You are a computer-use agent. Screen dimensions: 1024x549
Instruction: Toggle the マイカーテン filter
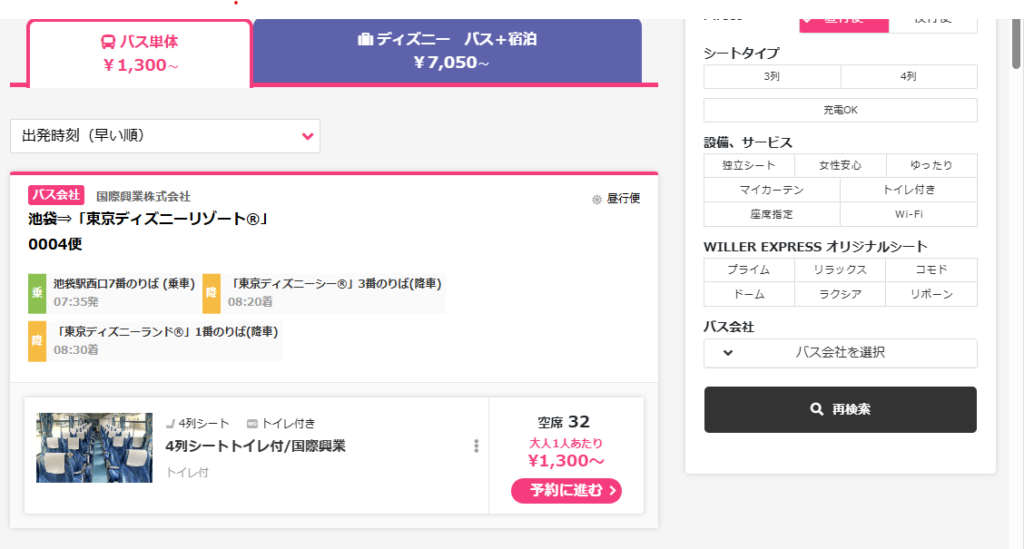pos(772,190)
